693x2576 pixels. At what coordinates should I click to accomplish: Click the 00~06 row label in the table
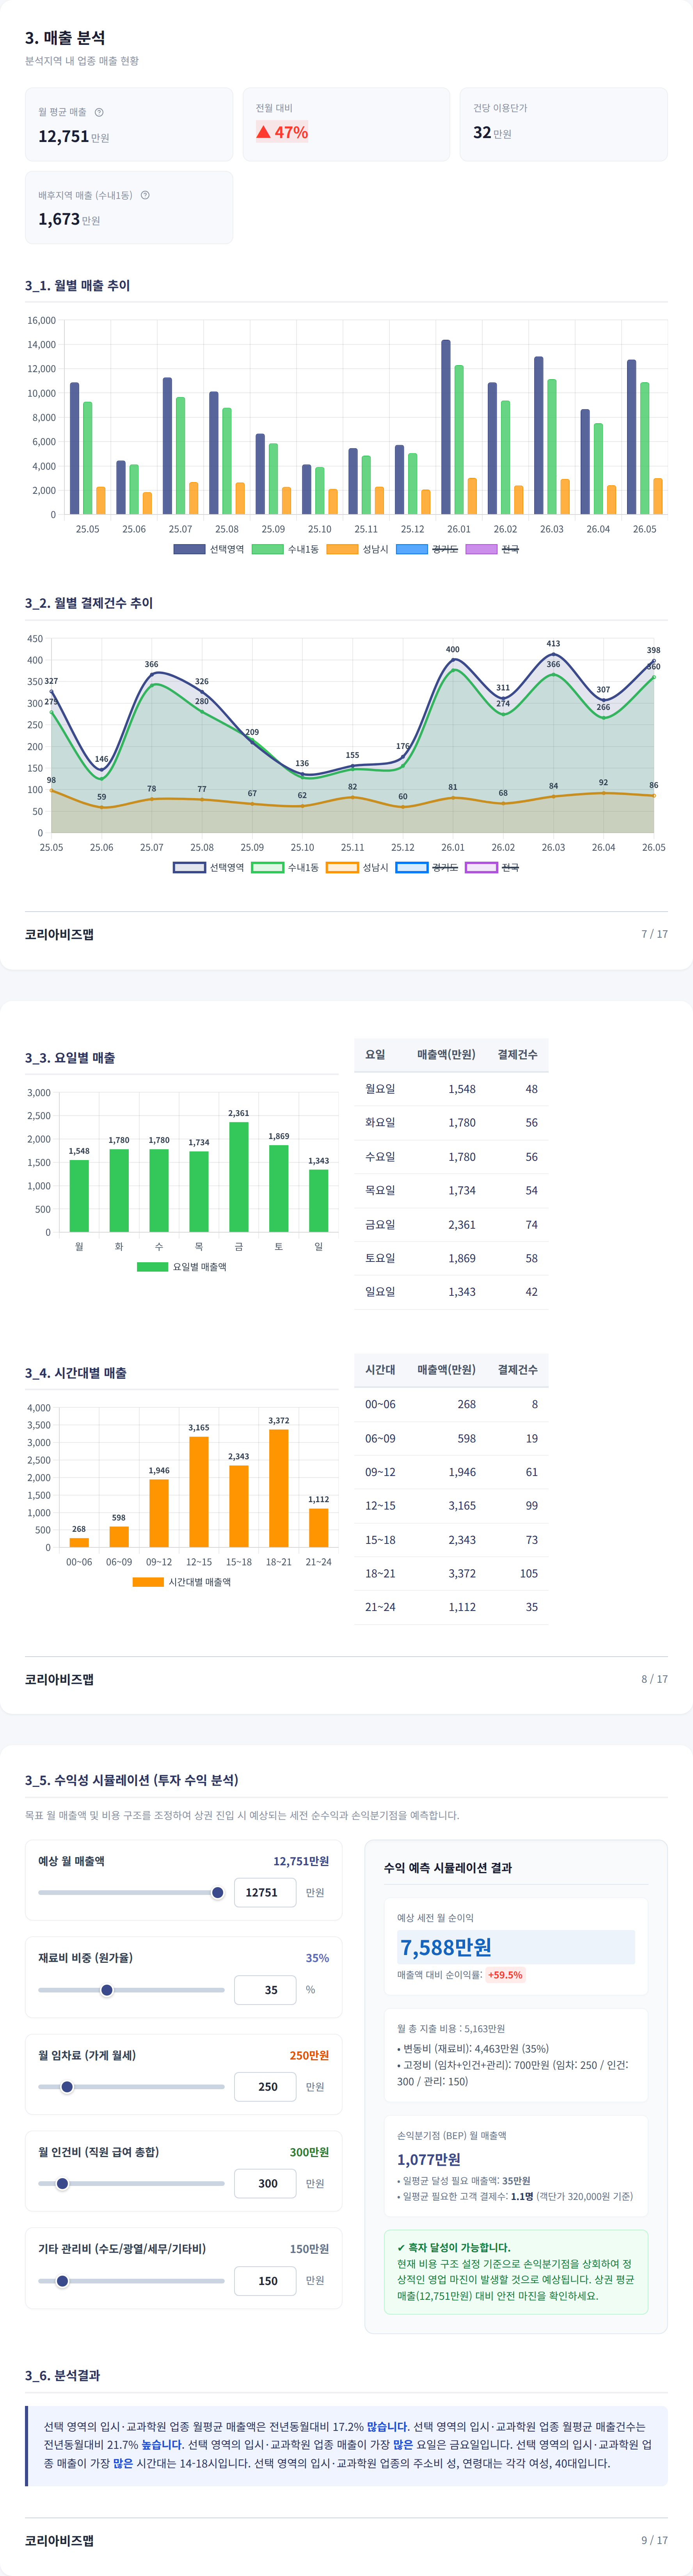click(380, 1404)
